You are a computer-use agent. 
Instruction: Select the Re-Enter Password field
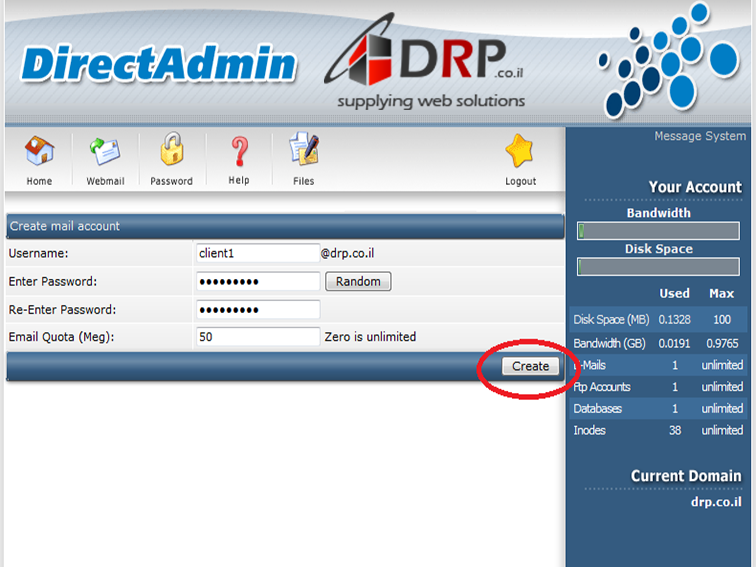point(257,310)
